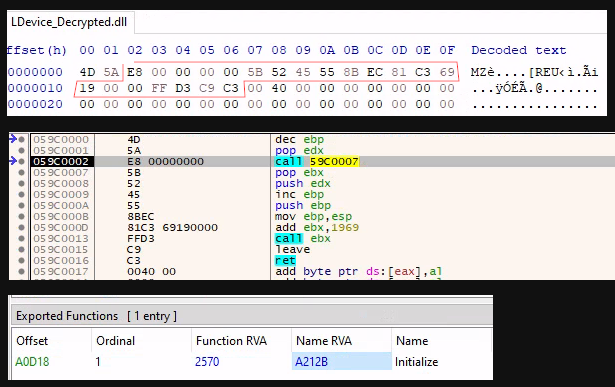This screenshot has height=387, width=615.
Task: Toggle breakpoint dot at address 059C0000
Action: 22,139
